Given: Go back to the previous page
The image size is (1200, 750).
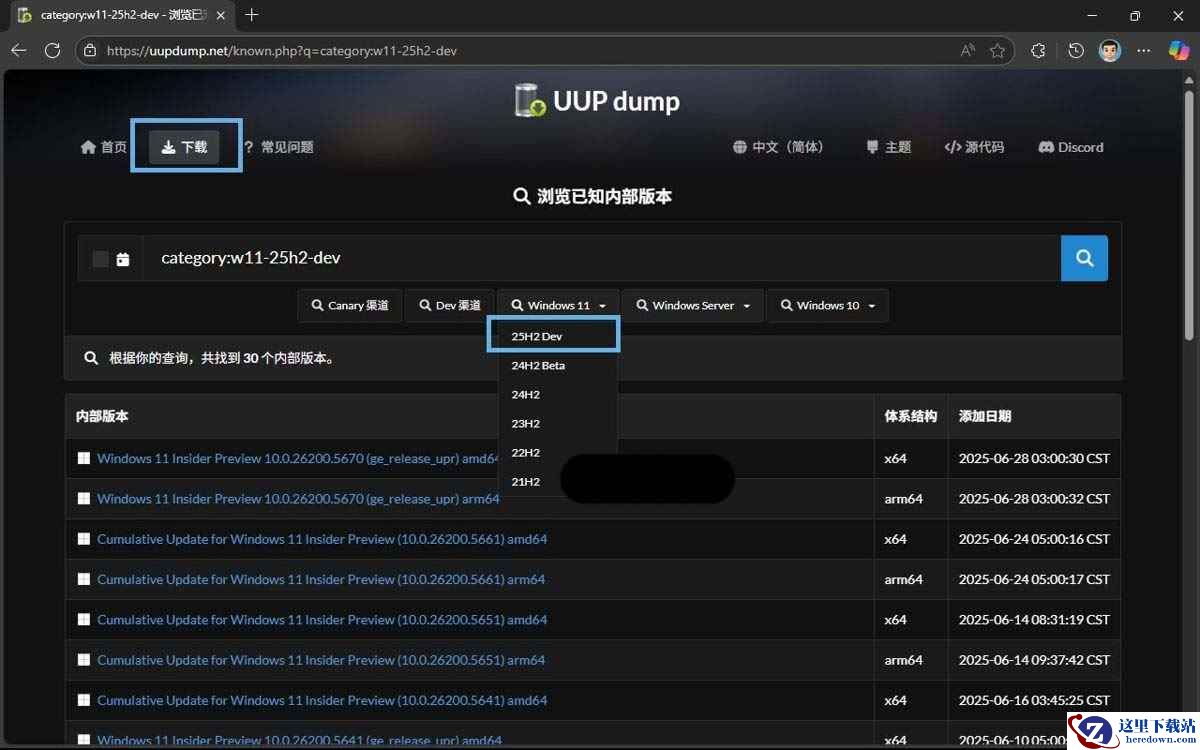Looking at the screenshot, I should point(19,50).
